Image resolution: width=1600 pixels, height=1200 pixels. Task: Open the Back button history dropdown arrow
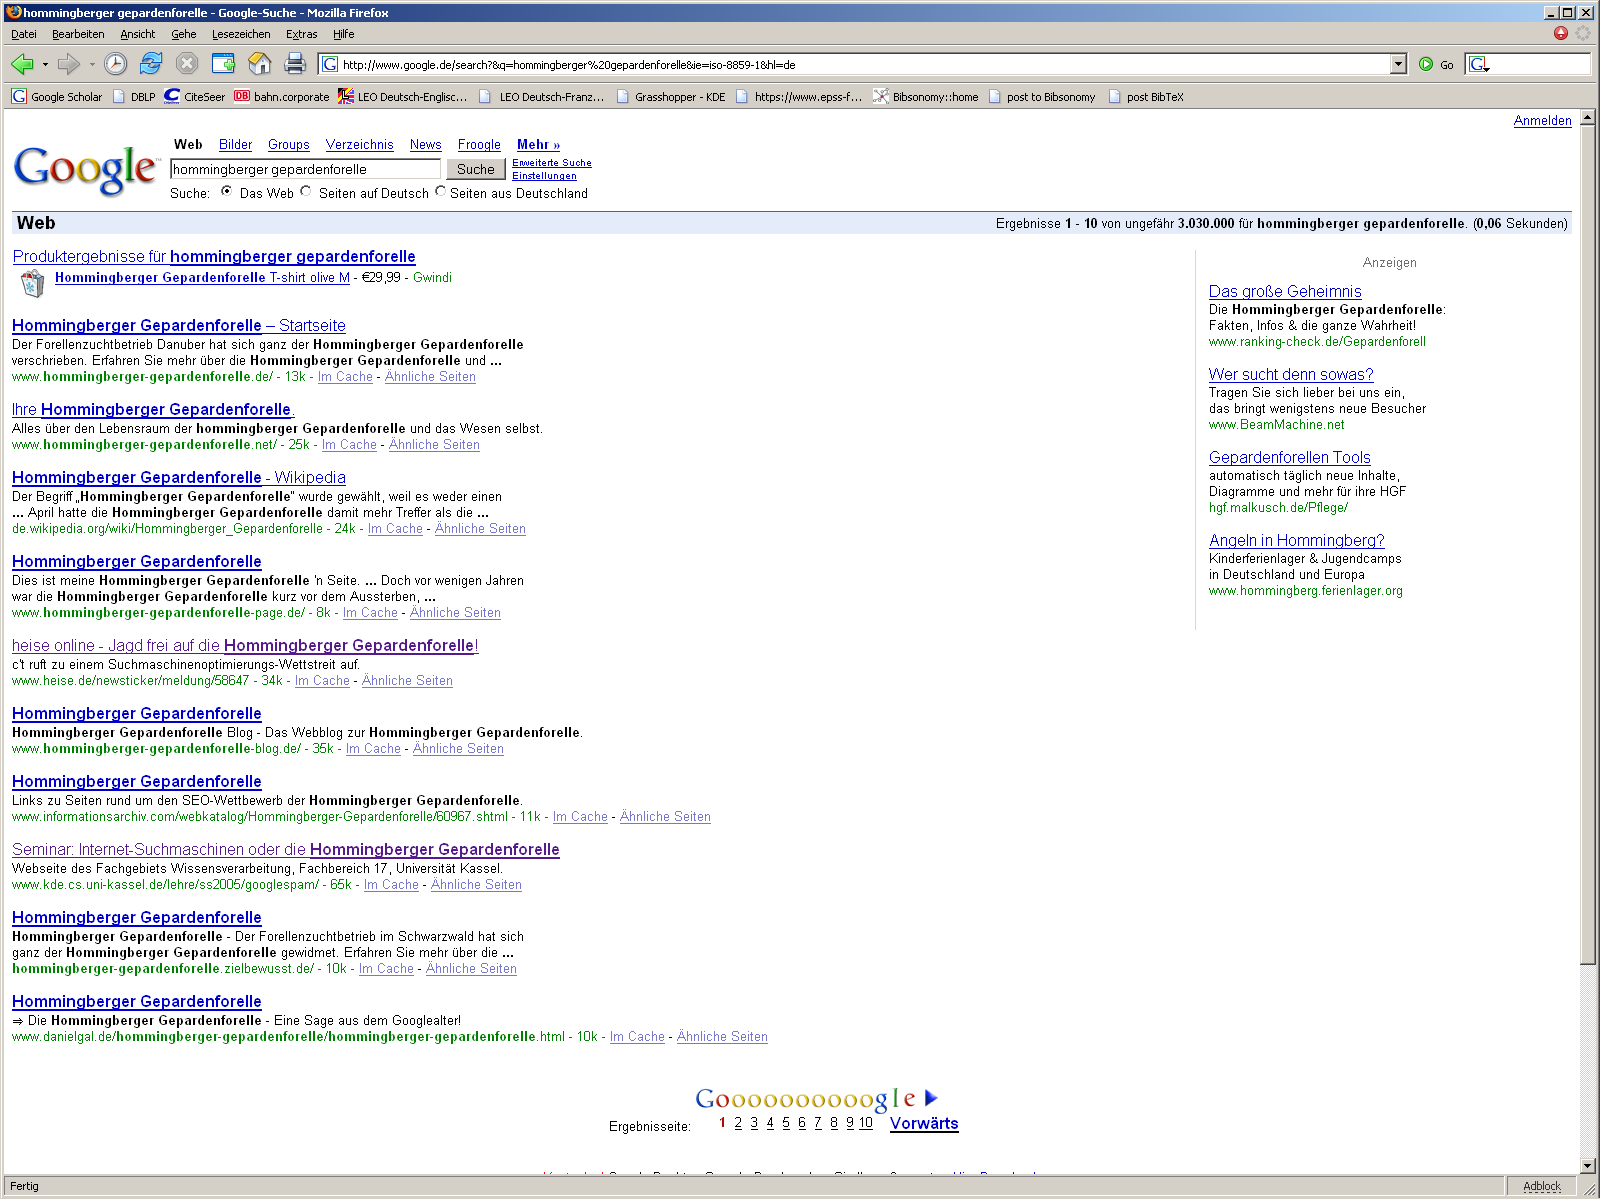45,64
